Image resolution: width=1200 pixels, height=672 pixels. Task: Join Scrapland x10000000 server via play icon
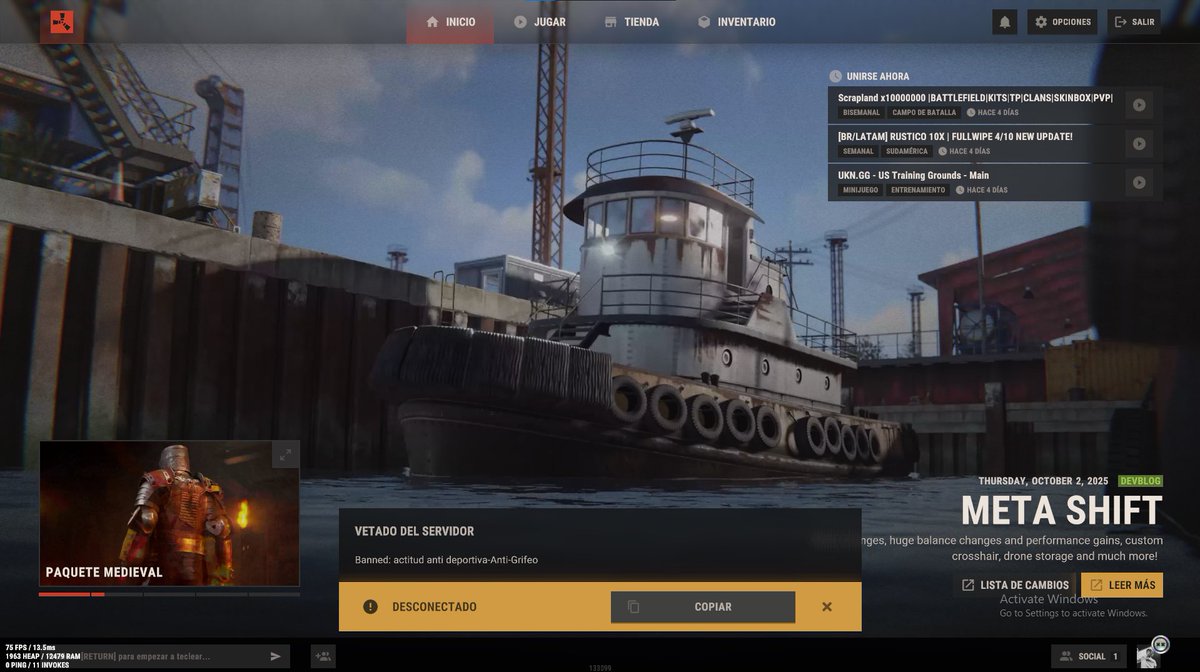coord(1139,104)
